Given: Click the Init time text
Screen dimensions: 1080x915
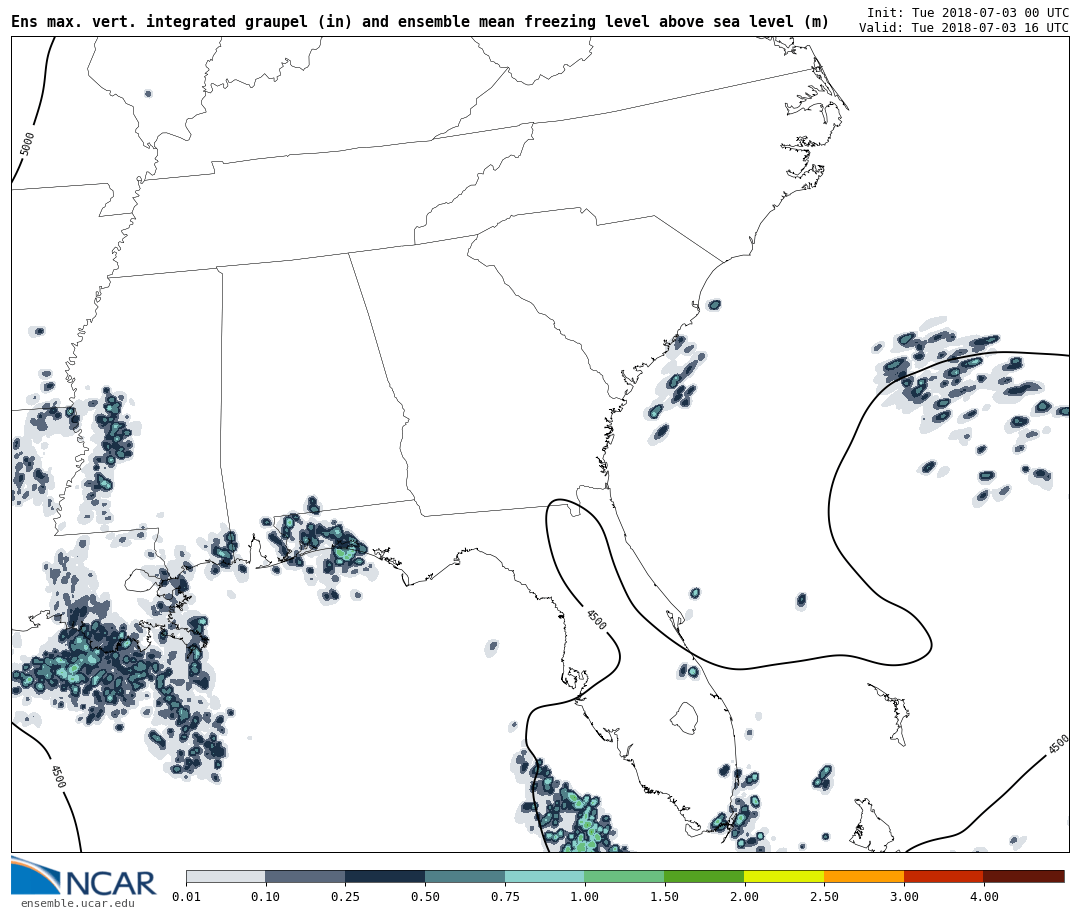Looking at the screenshot, I should click(x=967, y=13).
